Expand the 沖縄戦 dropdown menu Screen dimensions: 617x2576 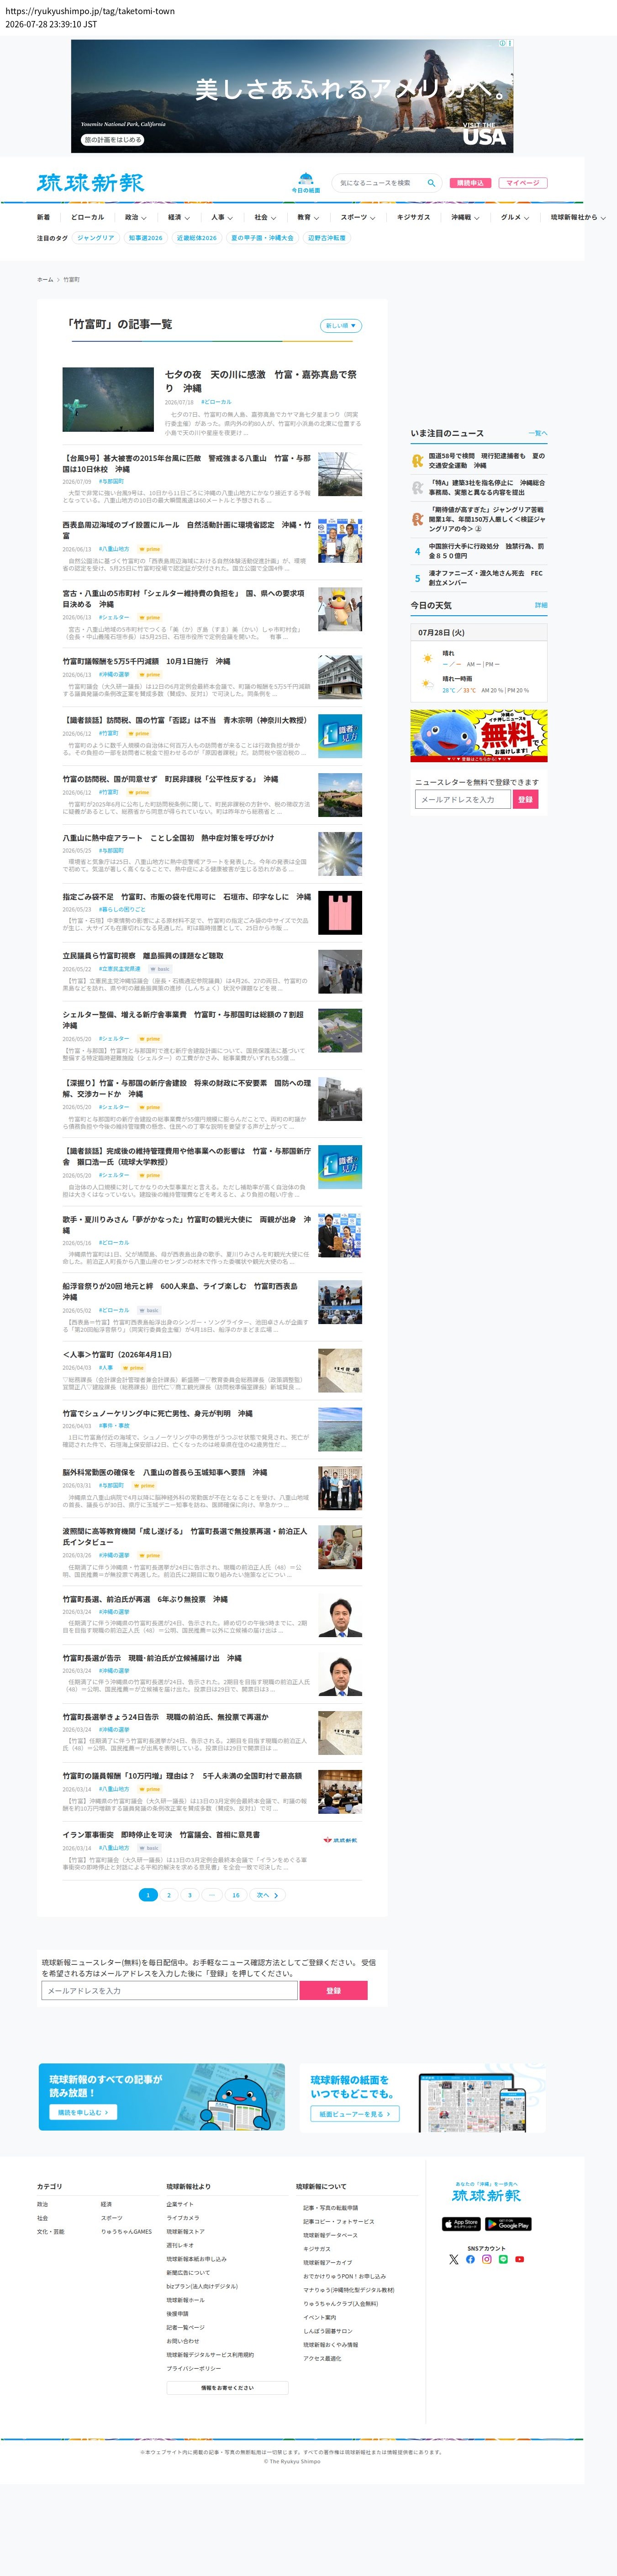[x=464, y=217]
